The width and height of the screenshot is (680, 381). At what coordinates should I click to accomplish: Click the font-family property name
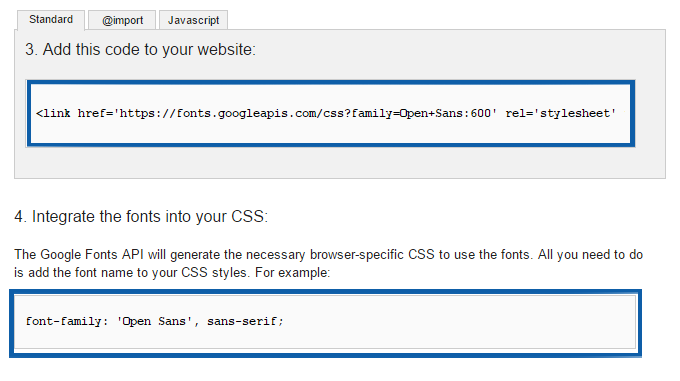tap(64, 321)
